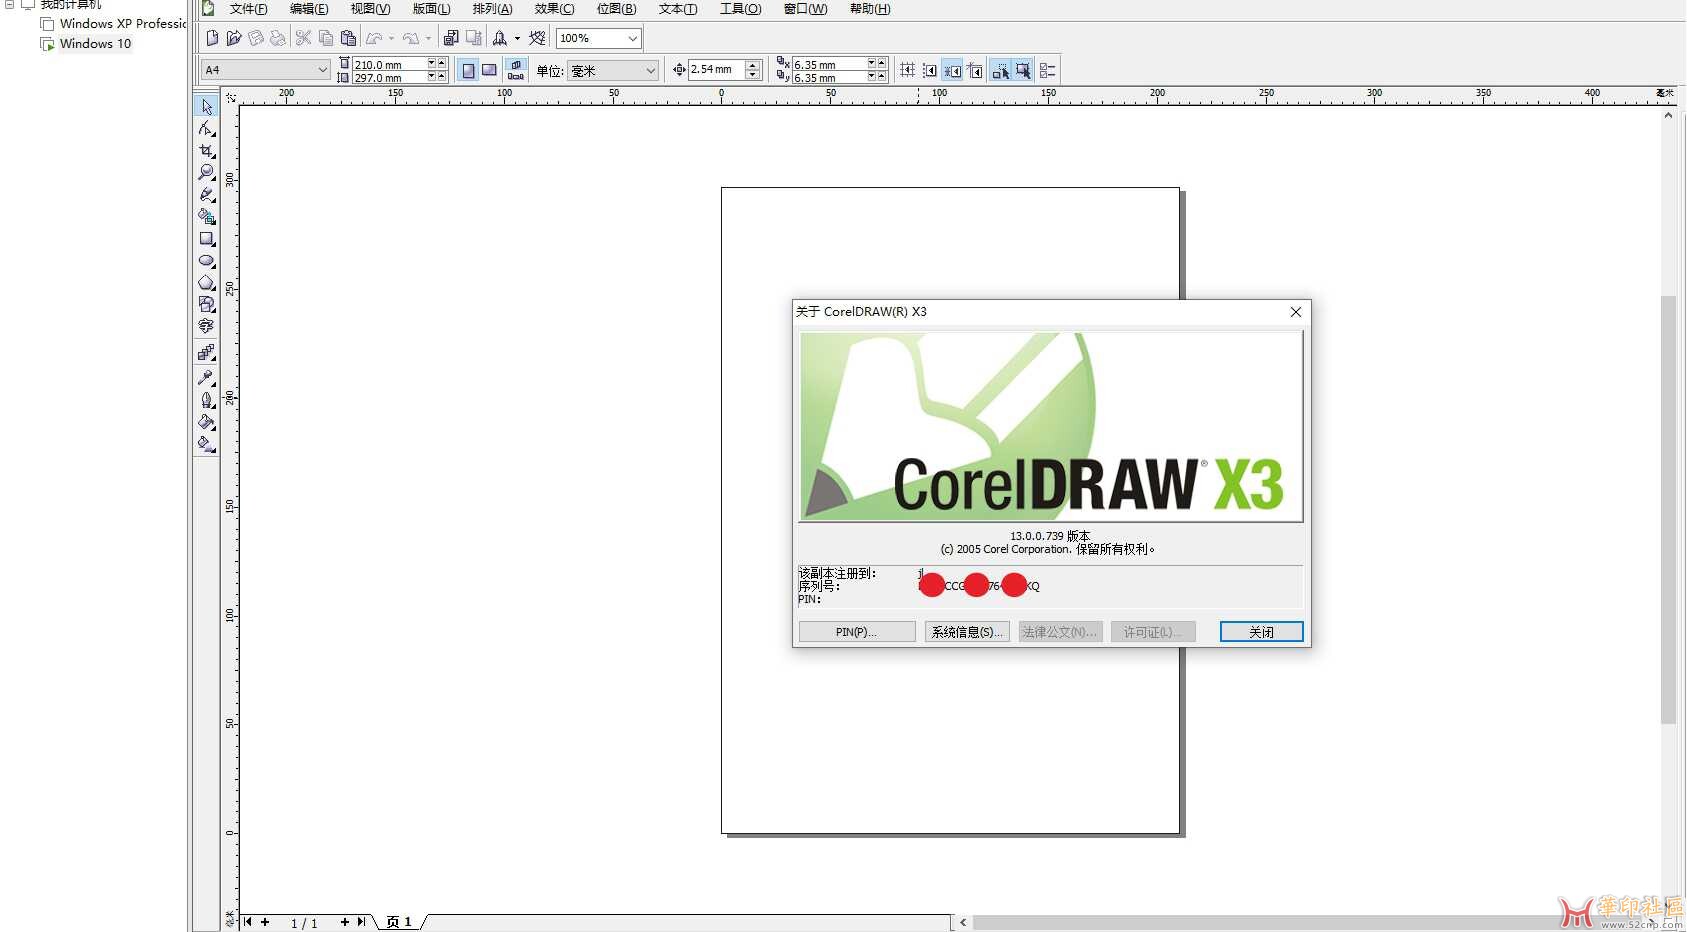This screenshot has height=932, width=1687.
Task: Expand the Undo history dropdown arrow
Action: point(391,38)
